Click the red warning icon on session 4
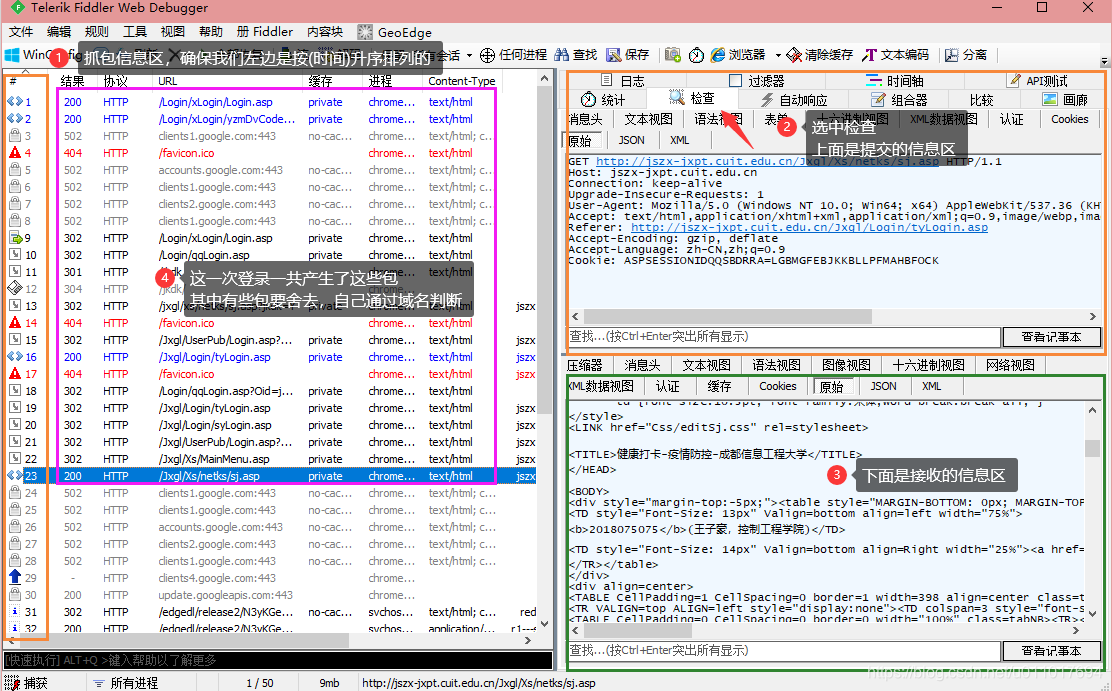Image resolution: width=1112 pixels, height=691 pixels. click(15, 153)
